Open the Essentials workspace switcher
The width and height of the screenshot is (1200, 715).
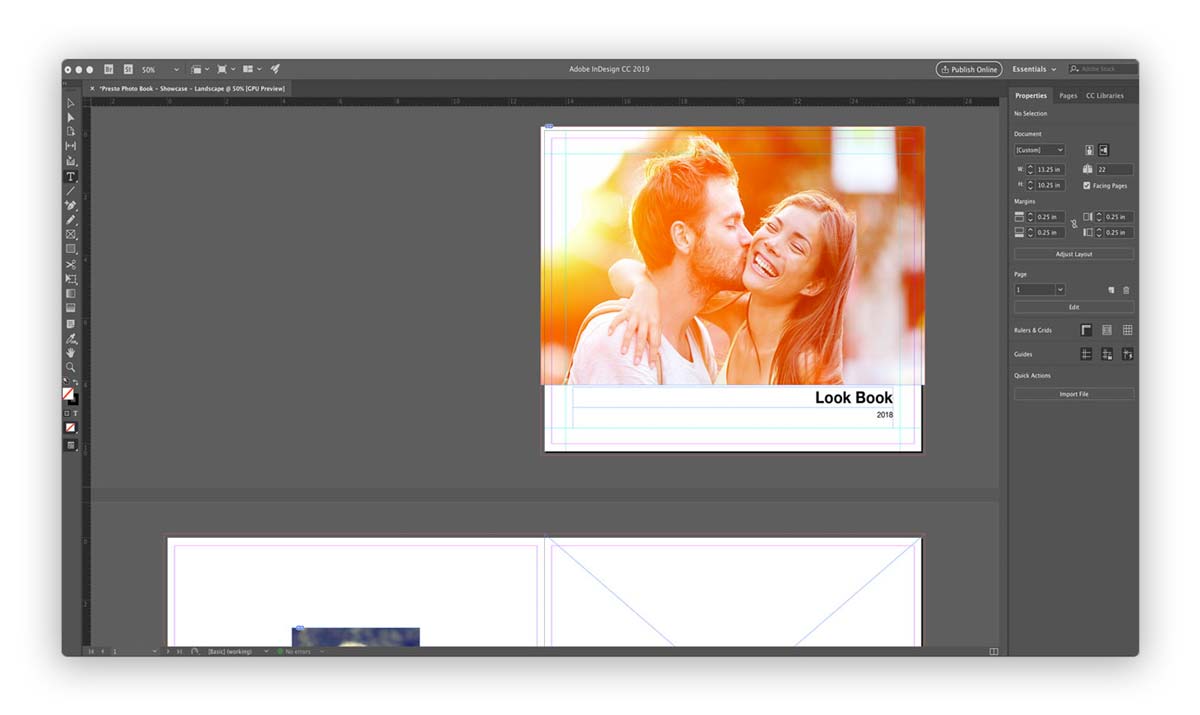pos(1034,69)
